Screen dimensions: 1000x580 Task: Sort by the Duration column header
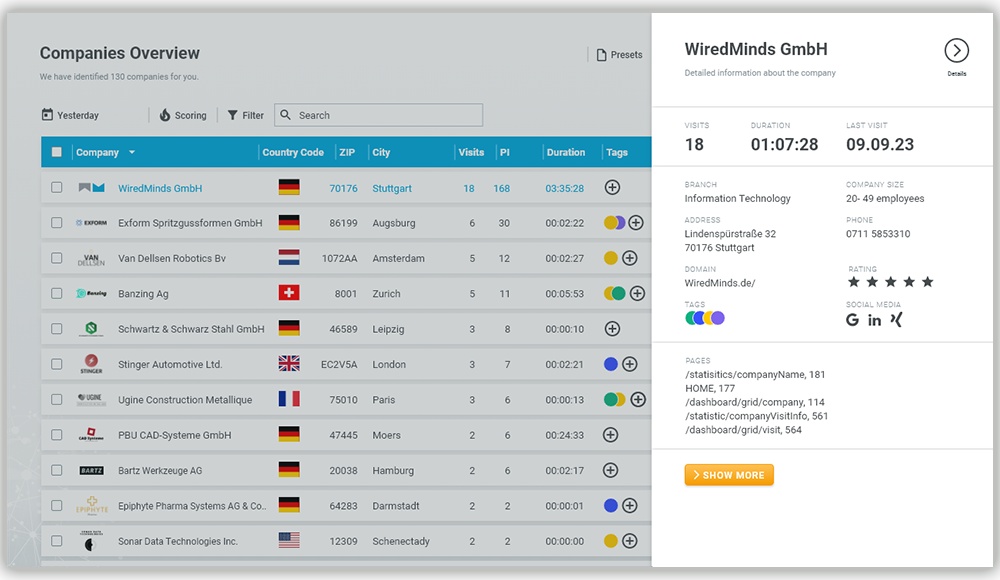pos(566,152)
